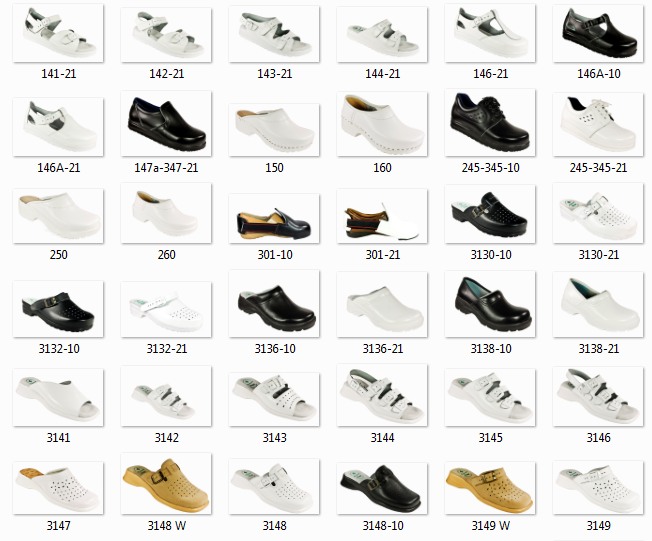Open the black 3138-10 slip-on image
Viewport: 652px width, 541px height.
pos(490,304)
